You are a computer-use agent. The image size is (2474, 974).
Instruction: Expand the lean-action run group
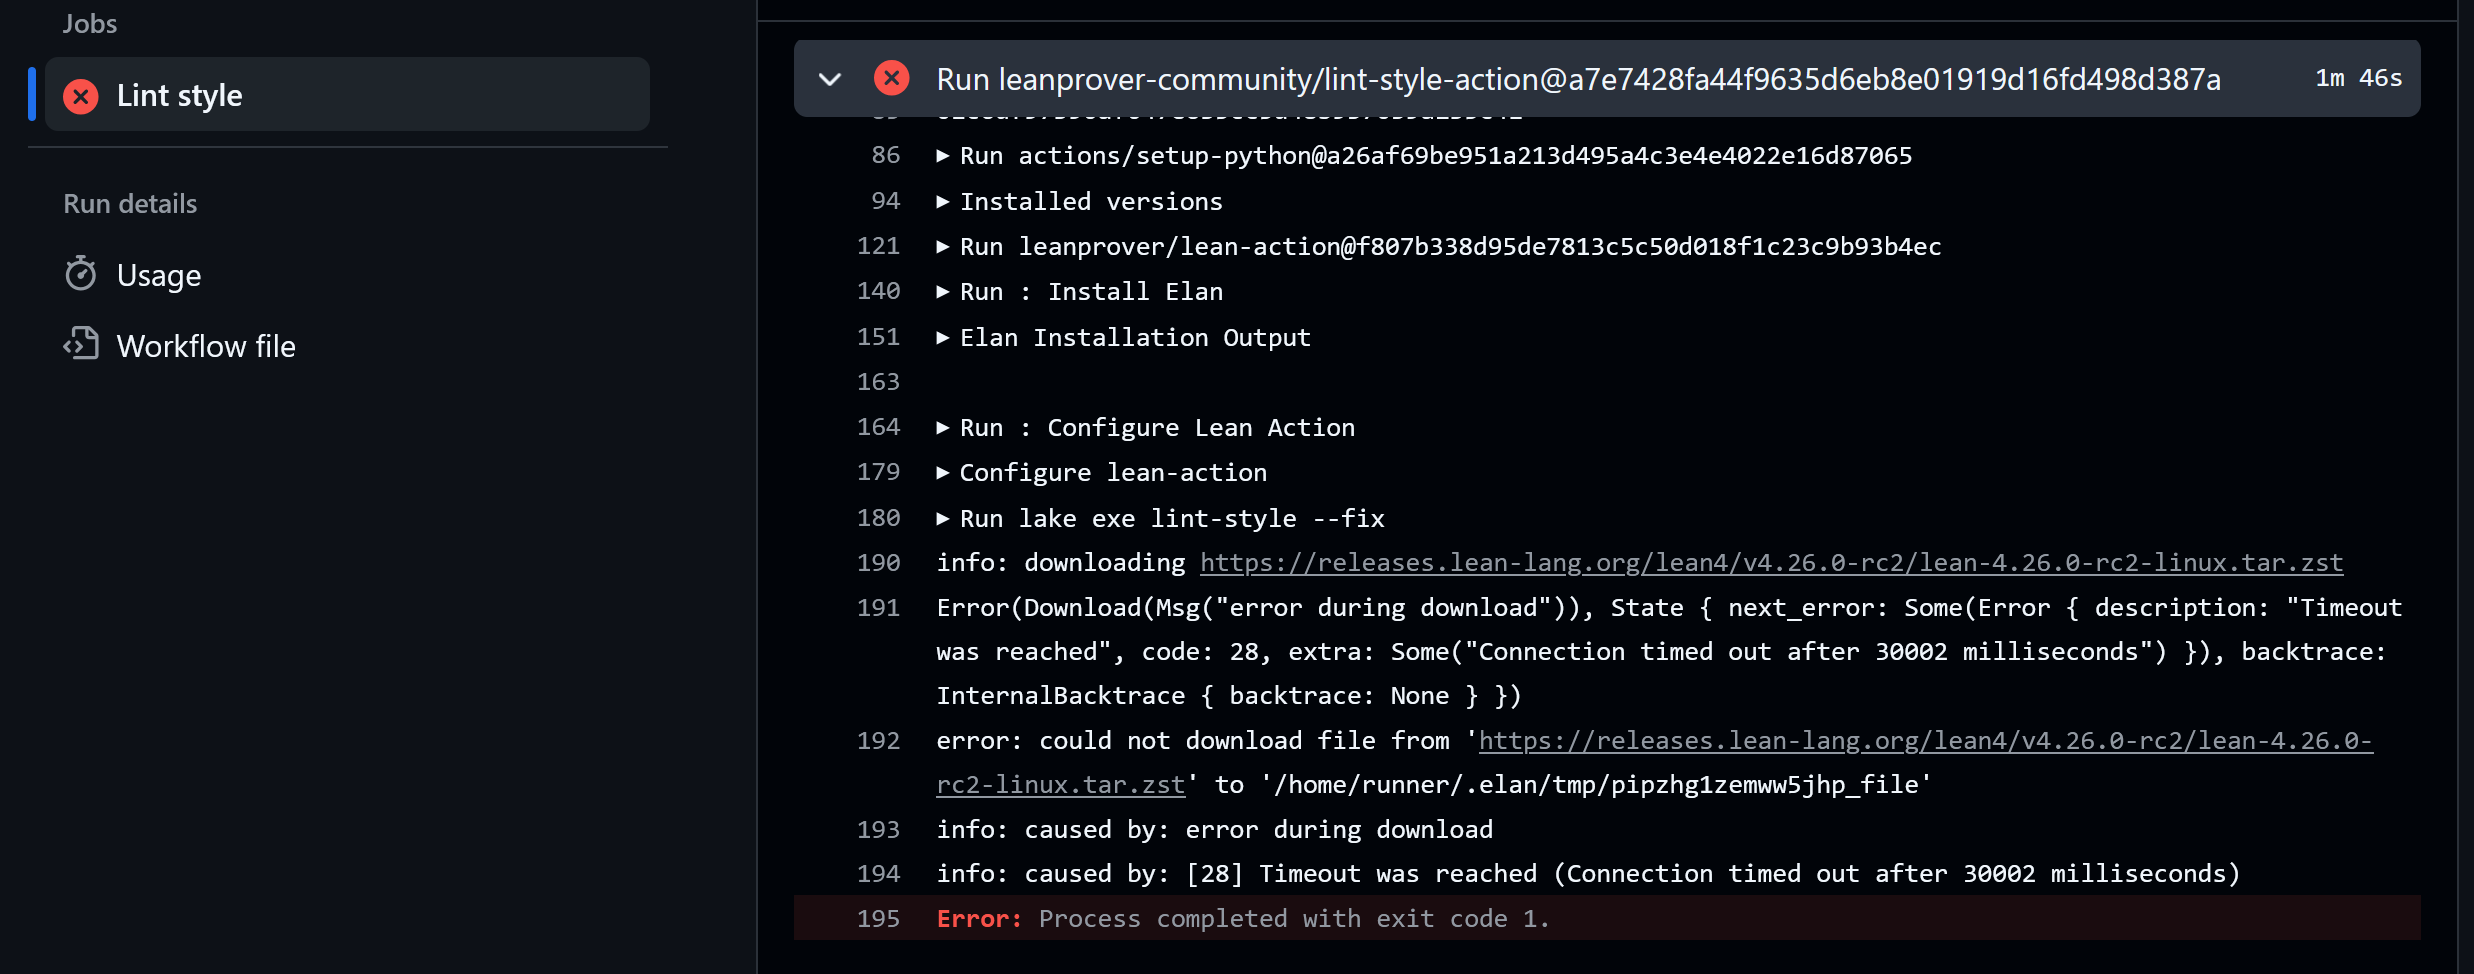(x=942, y=247)
